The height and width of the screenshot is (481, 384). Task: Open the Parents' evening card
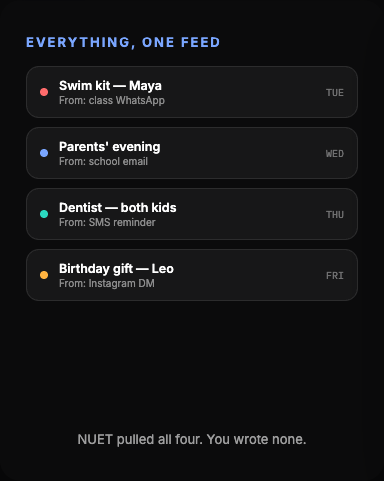(x=192, y=153)
